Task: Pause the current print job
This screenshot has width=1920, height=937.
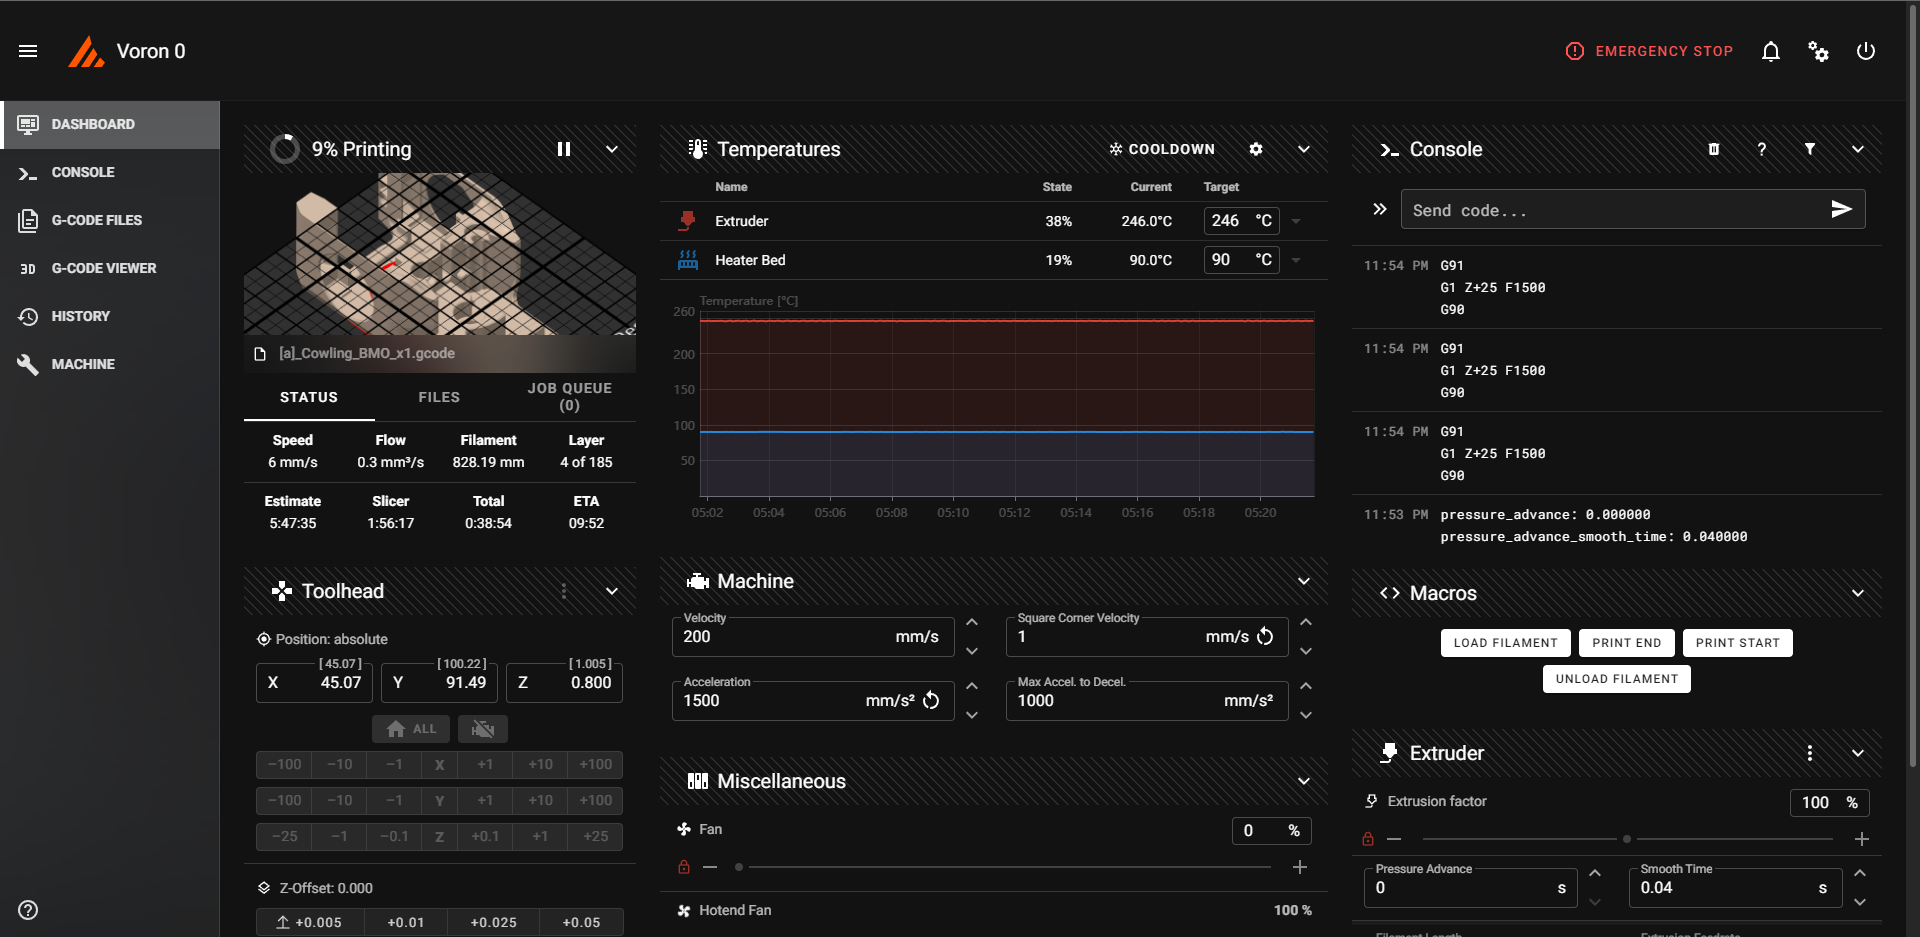Action: click(564, 149)
